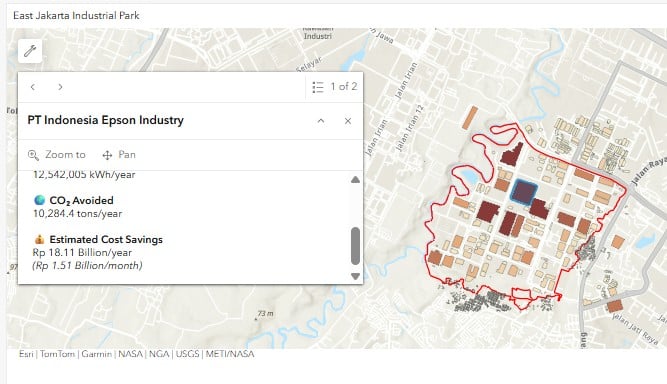Go to previous popup feature
667x384 pixels.
[33, 87]
